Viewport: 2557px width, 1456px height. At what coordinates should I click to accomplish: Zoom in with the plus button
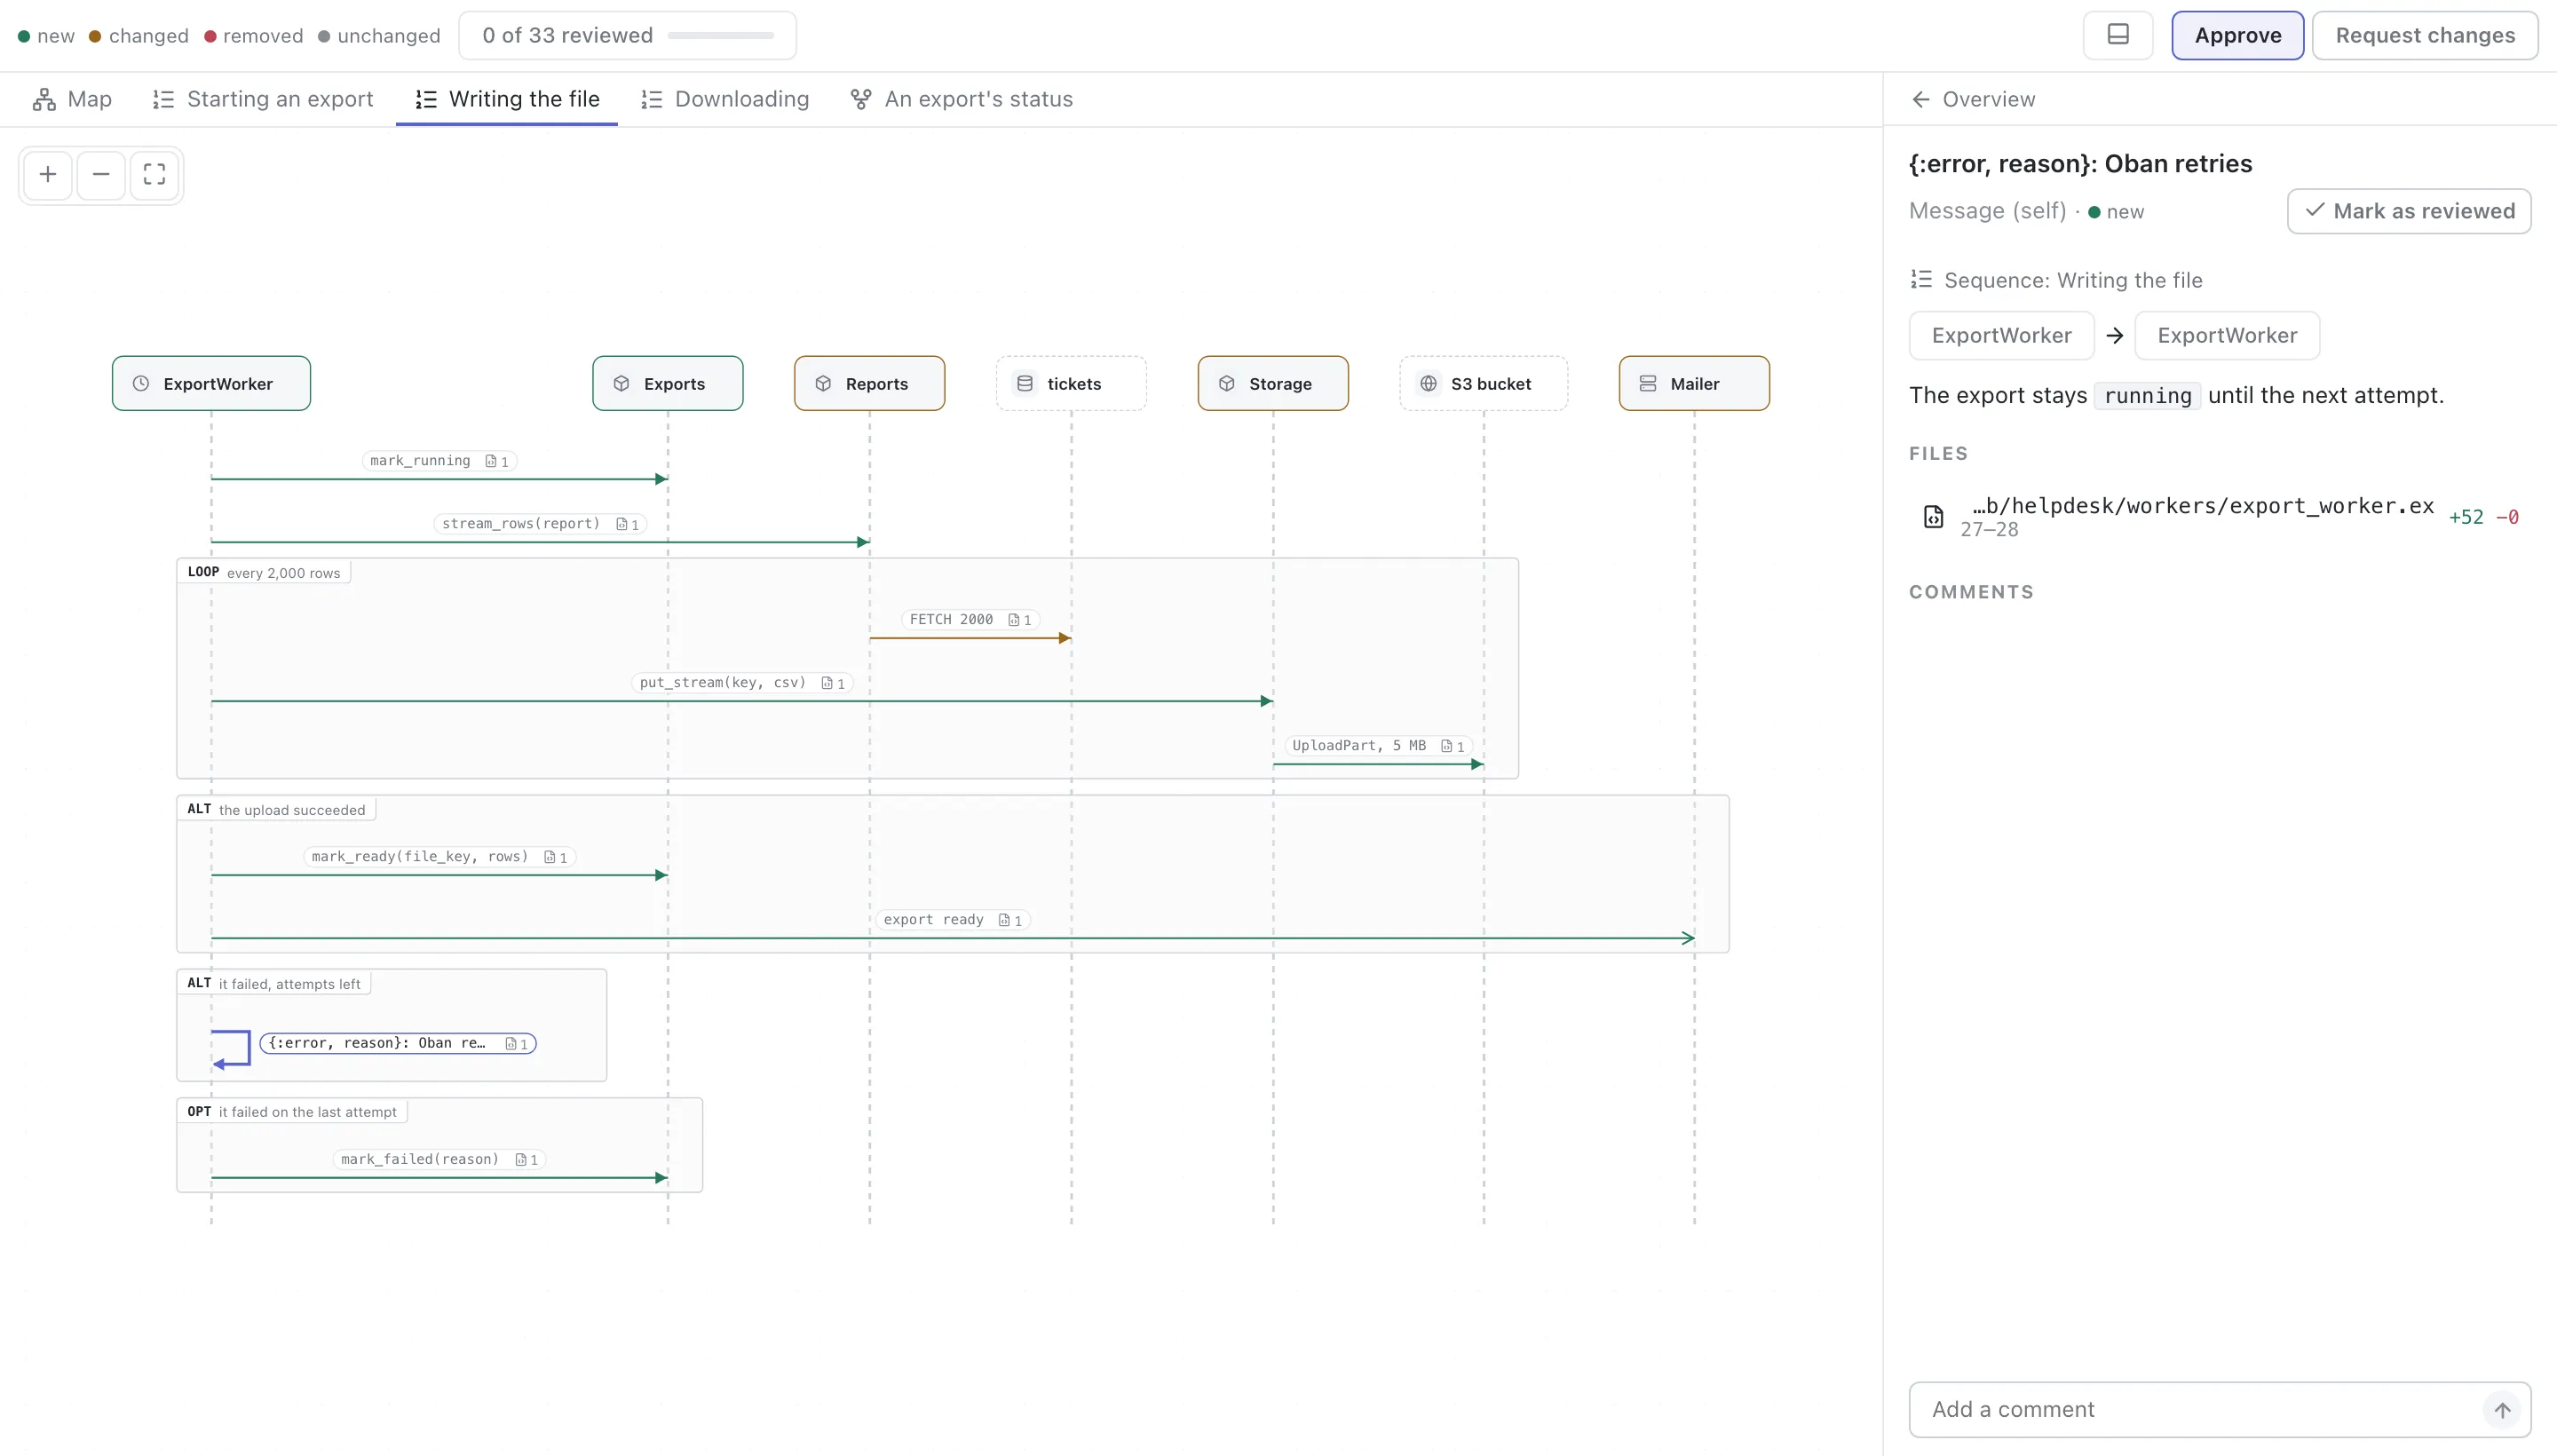(47, 175)
